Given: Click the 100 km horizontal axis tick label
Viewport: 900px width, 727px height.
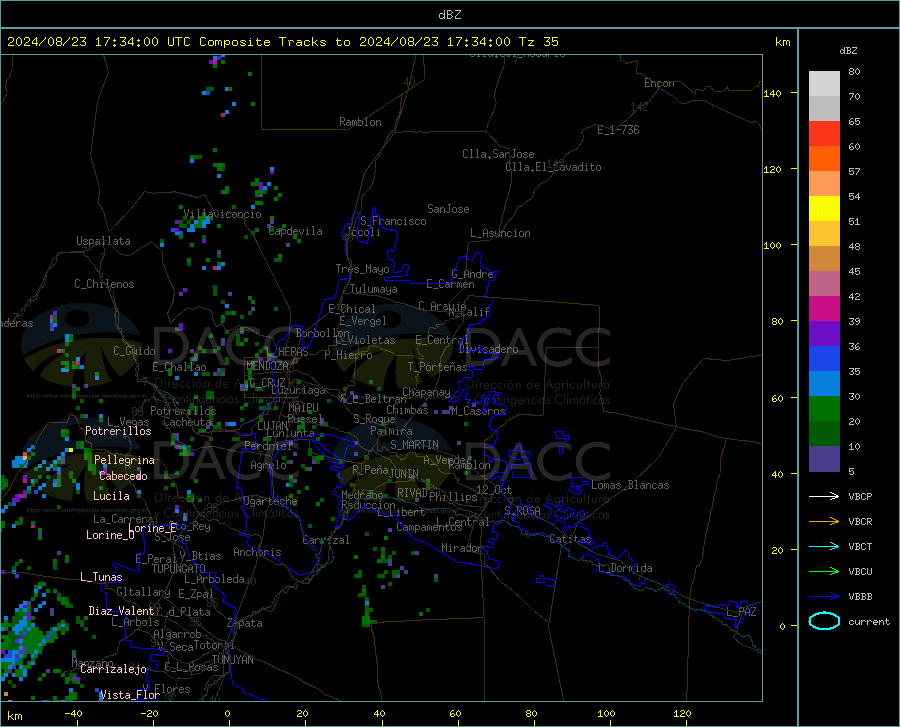Looking at the screenshot, I should coord(606,713).
